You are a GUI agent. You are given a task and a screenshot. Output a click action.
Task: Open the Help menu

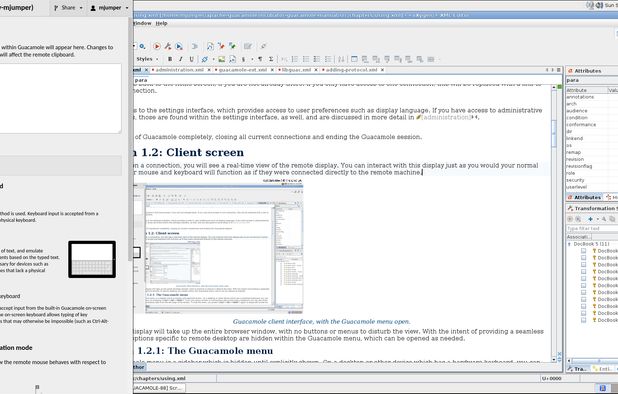pos(161,23)
